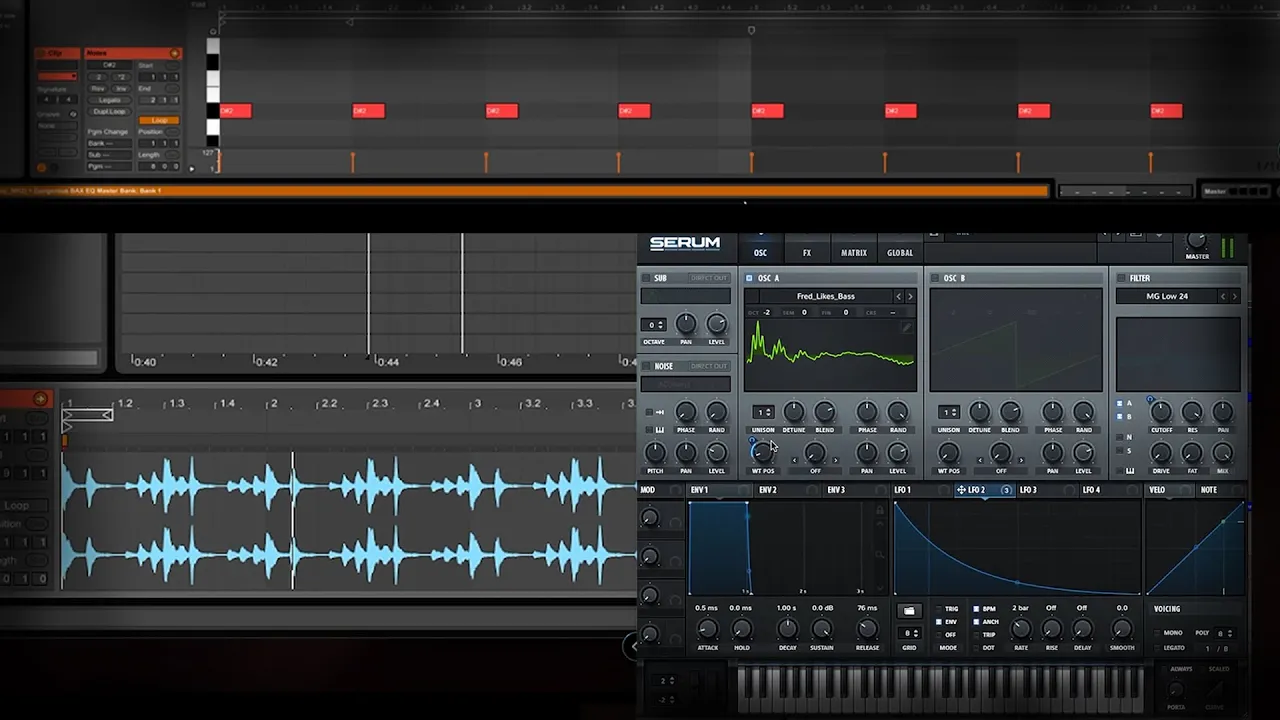The image size is (1280, 720).
Task: Click the OSC A warp mode left arrow
Action: tap(795, 460)
